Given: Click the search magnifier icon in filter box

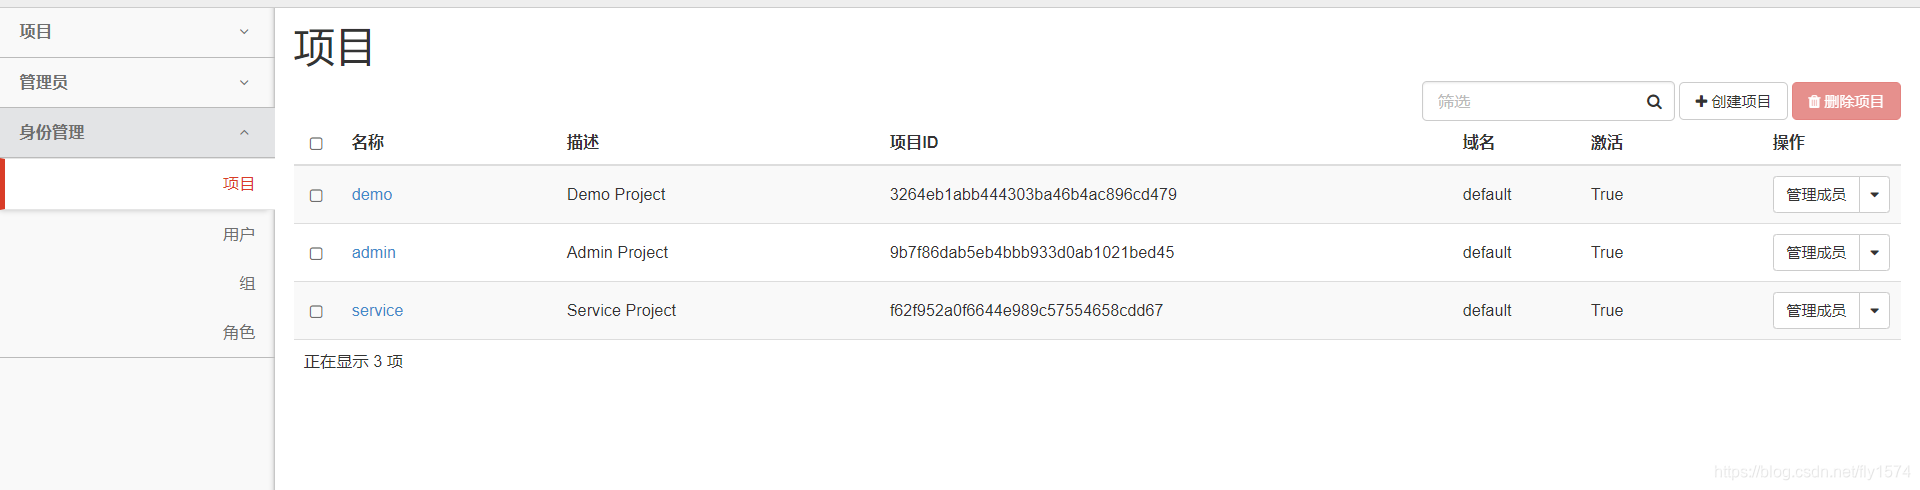Looking at the screenshot, I should tap(1654, 102).
